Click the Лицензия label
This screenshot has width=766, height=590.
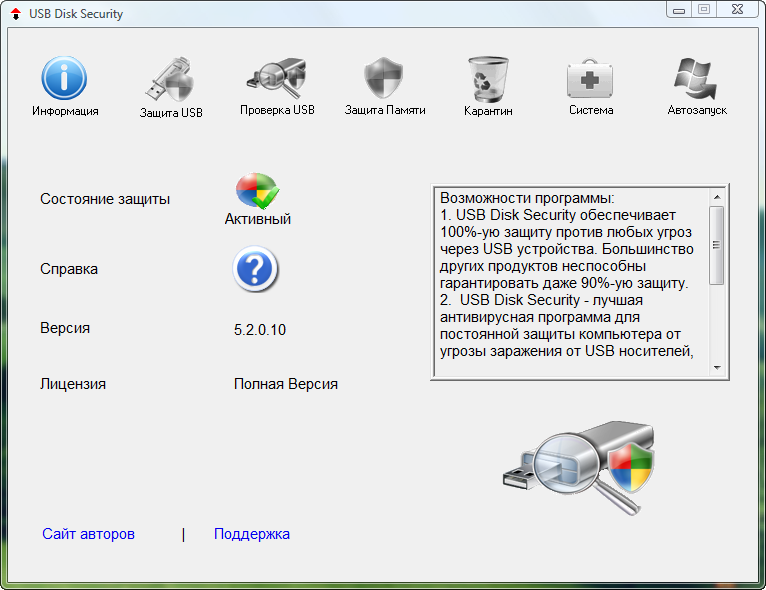73,384
